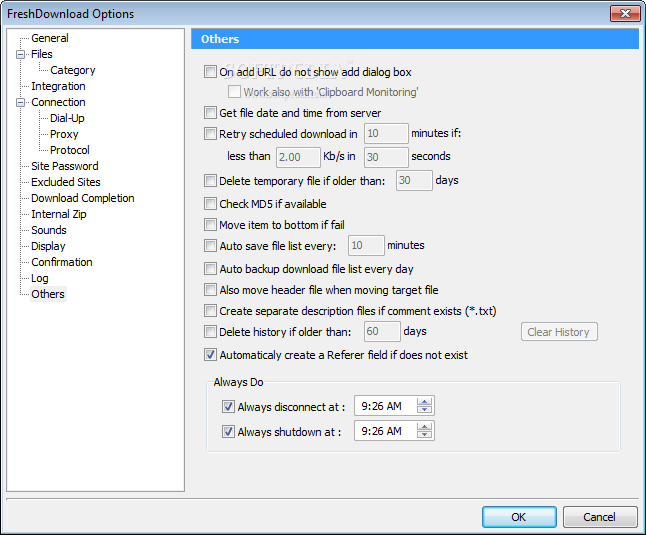Enable 'Create separate description files' checkbox

tap(210, 311)
